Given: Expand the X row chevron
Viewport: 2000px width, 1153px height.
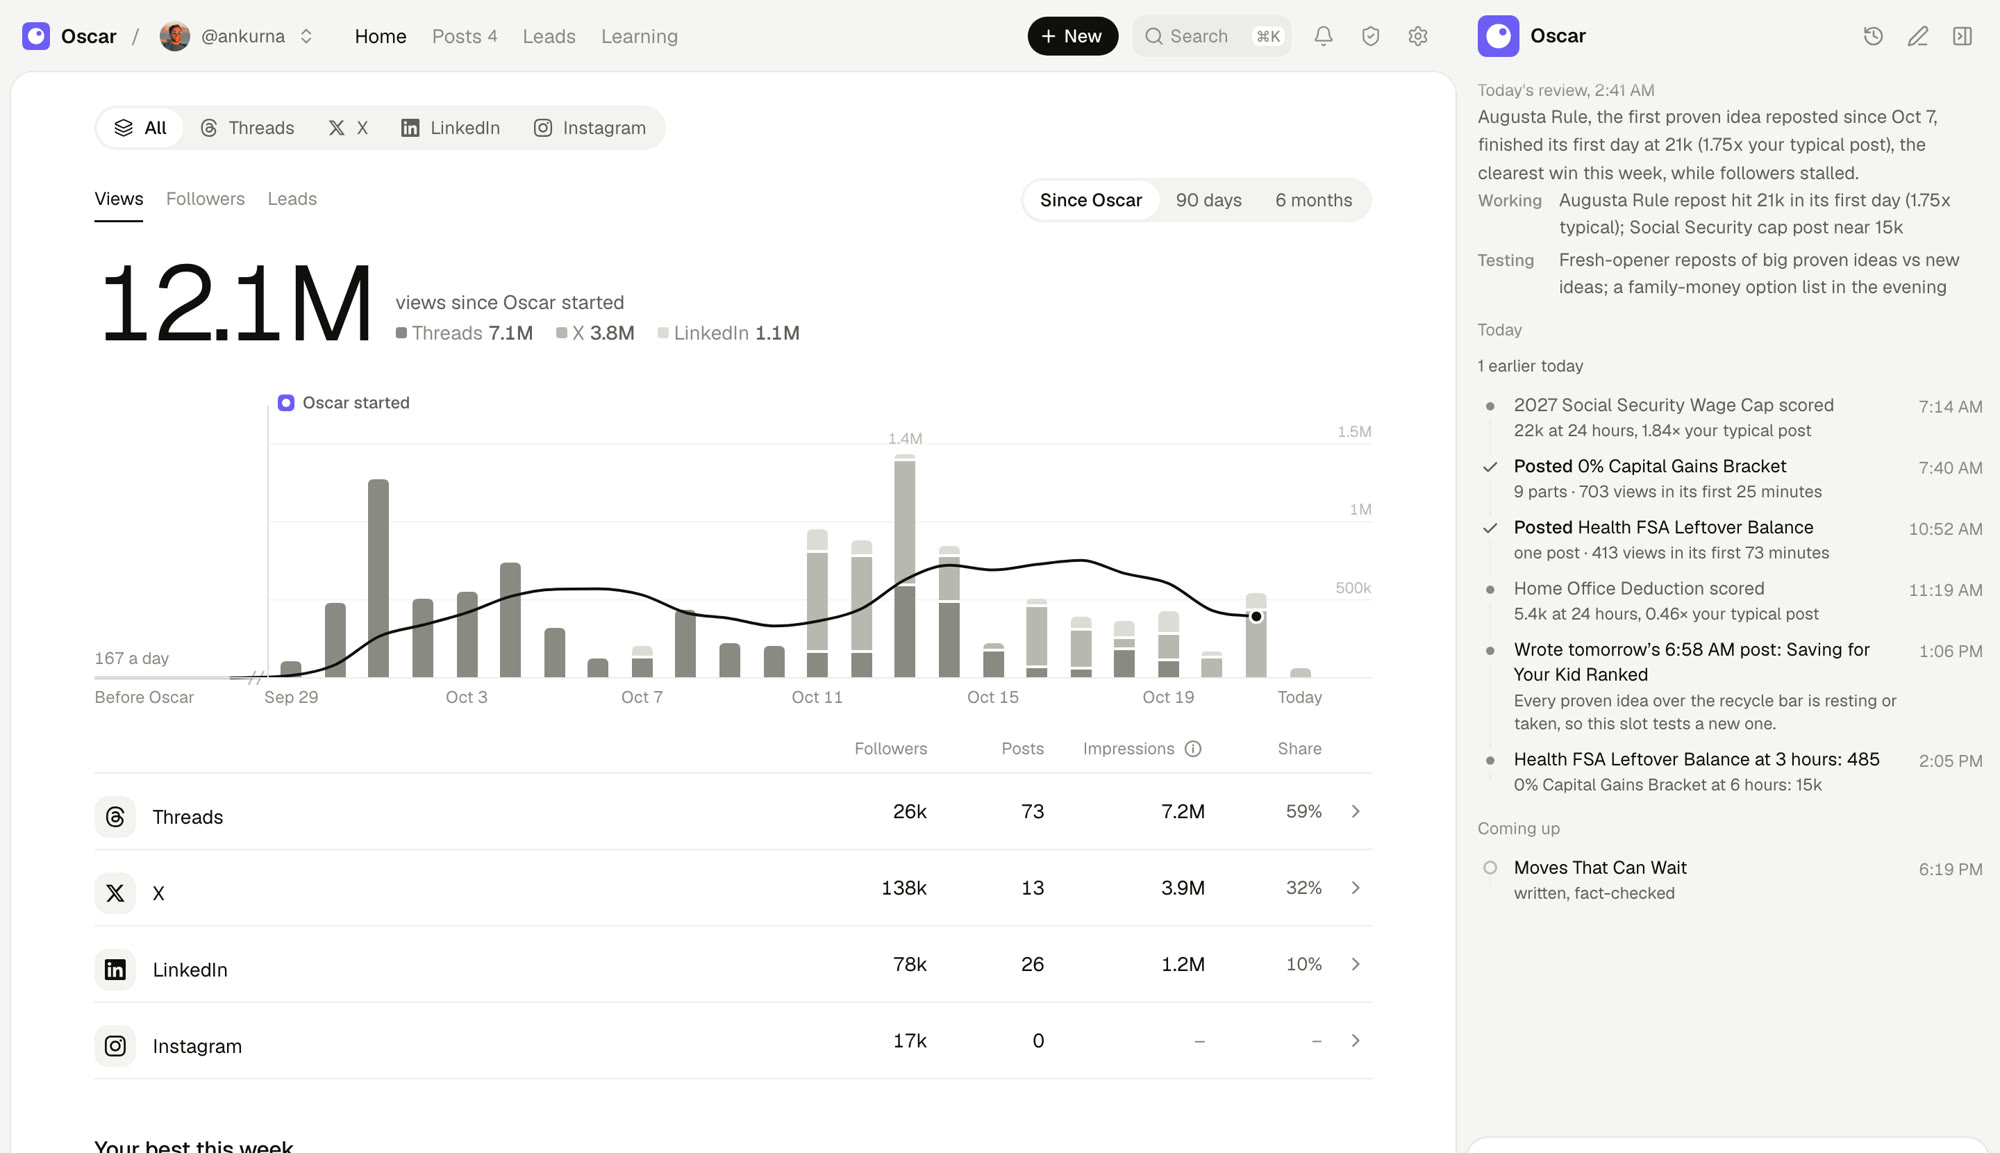Looking at the screenshot, I should point(1355,888).
